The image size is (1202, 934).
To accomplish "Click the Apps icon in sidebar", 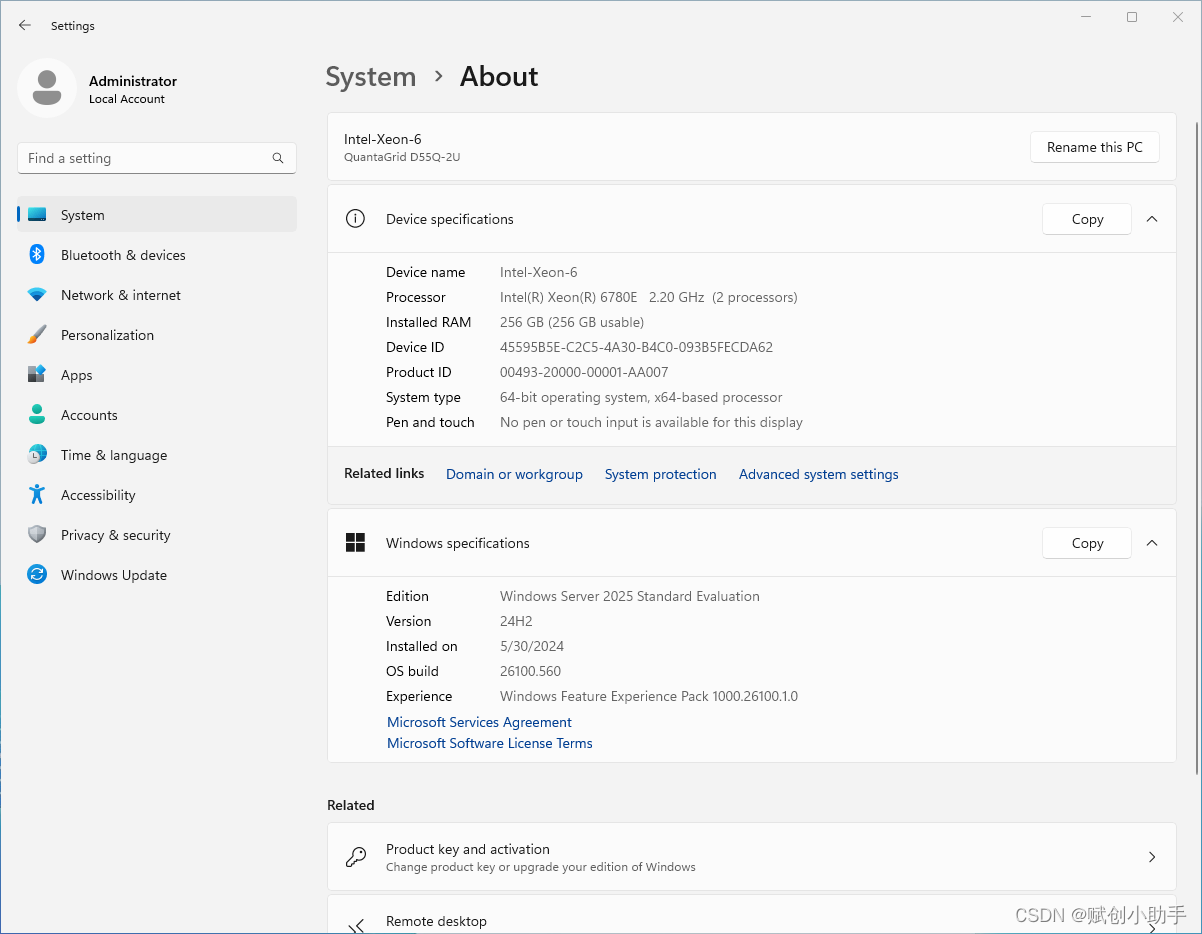I will pyautogui.click(x=37, y=375).
